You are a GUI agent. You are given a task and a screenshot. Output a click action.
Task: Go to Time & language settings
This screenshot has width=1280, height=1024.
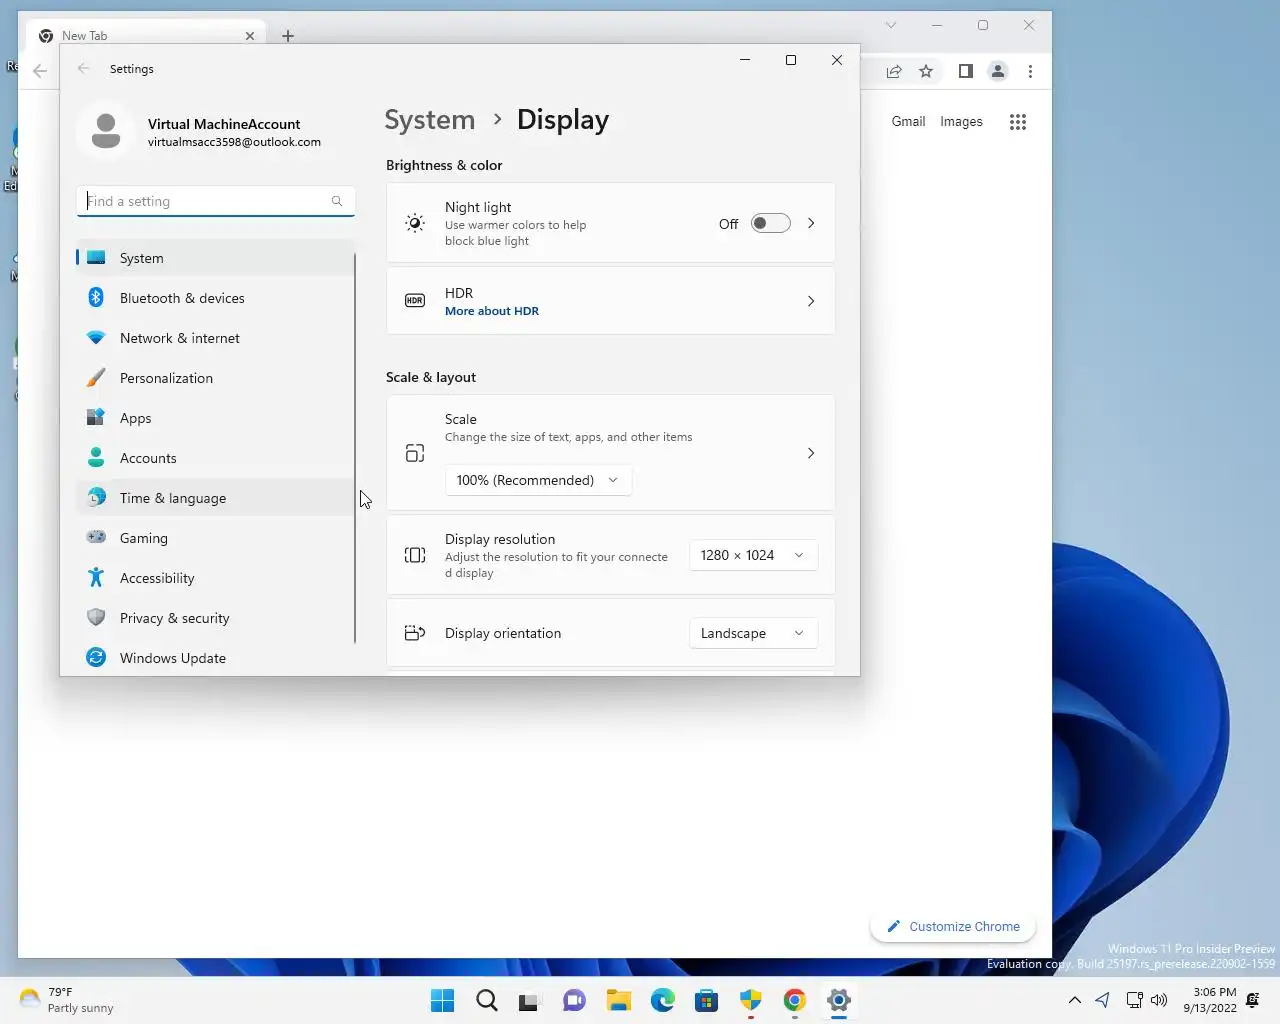pos(215,498)
